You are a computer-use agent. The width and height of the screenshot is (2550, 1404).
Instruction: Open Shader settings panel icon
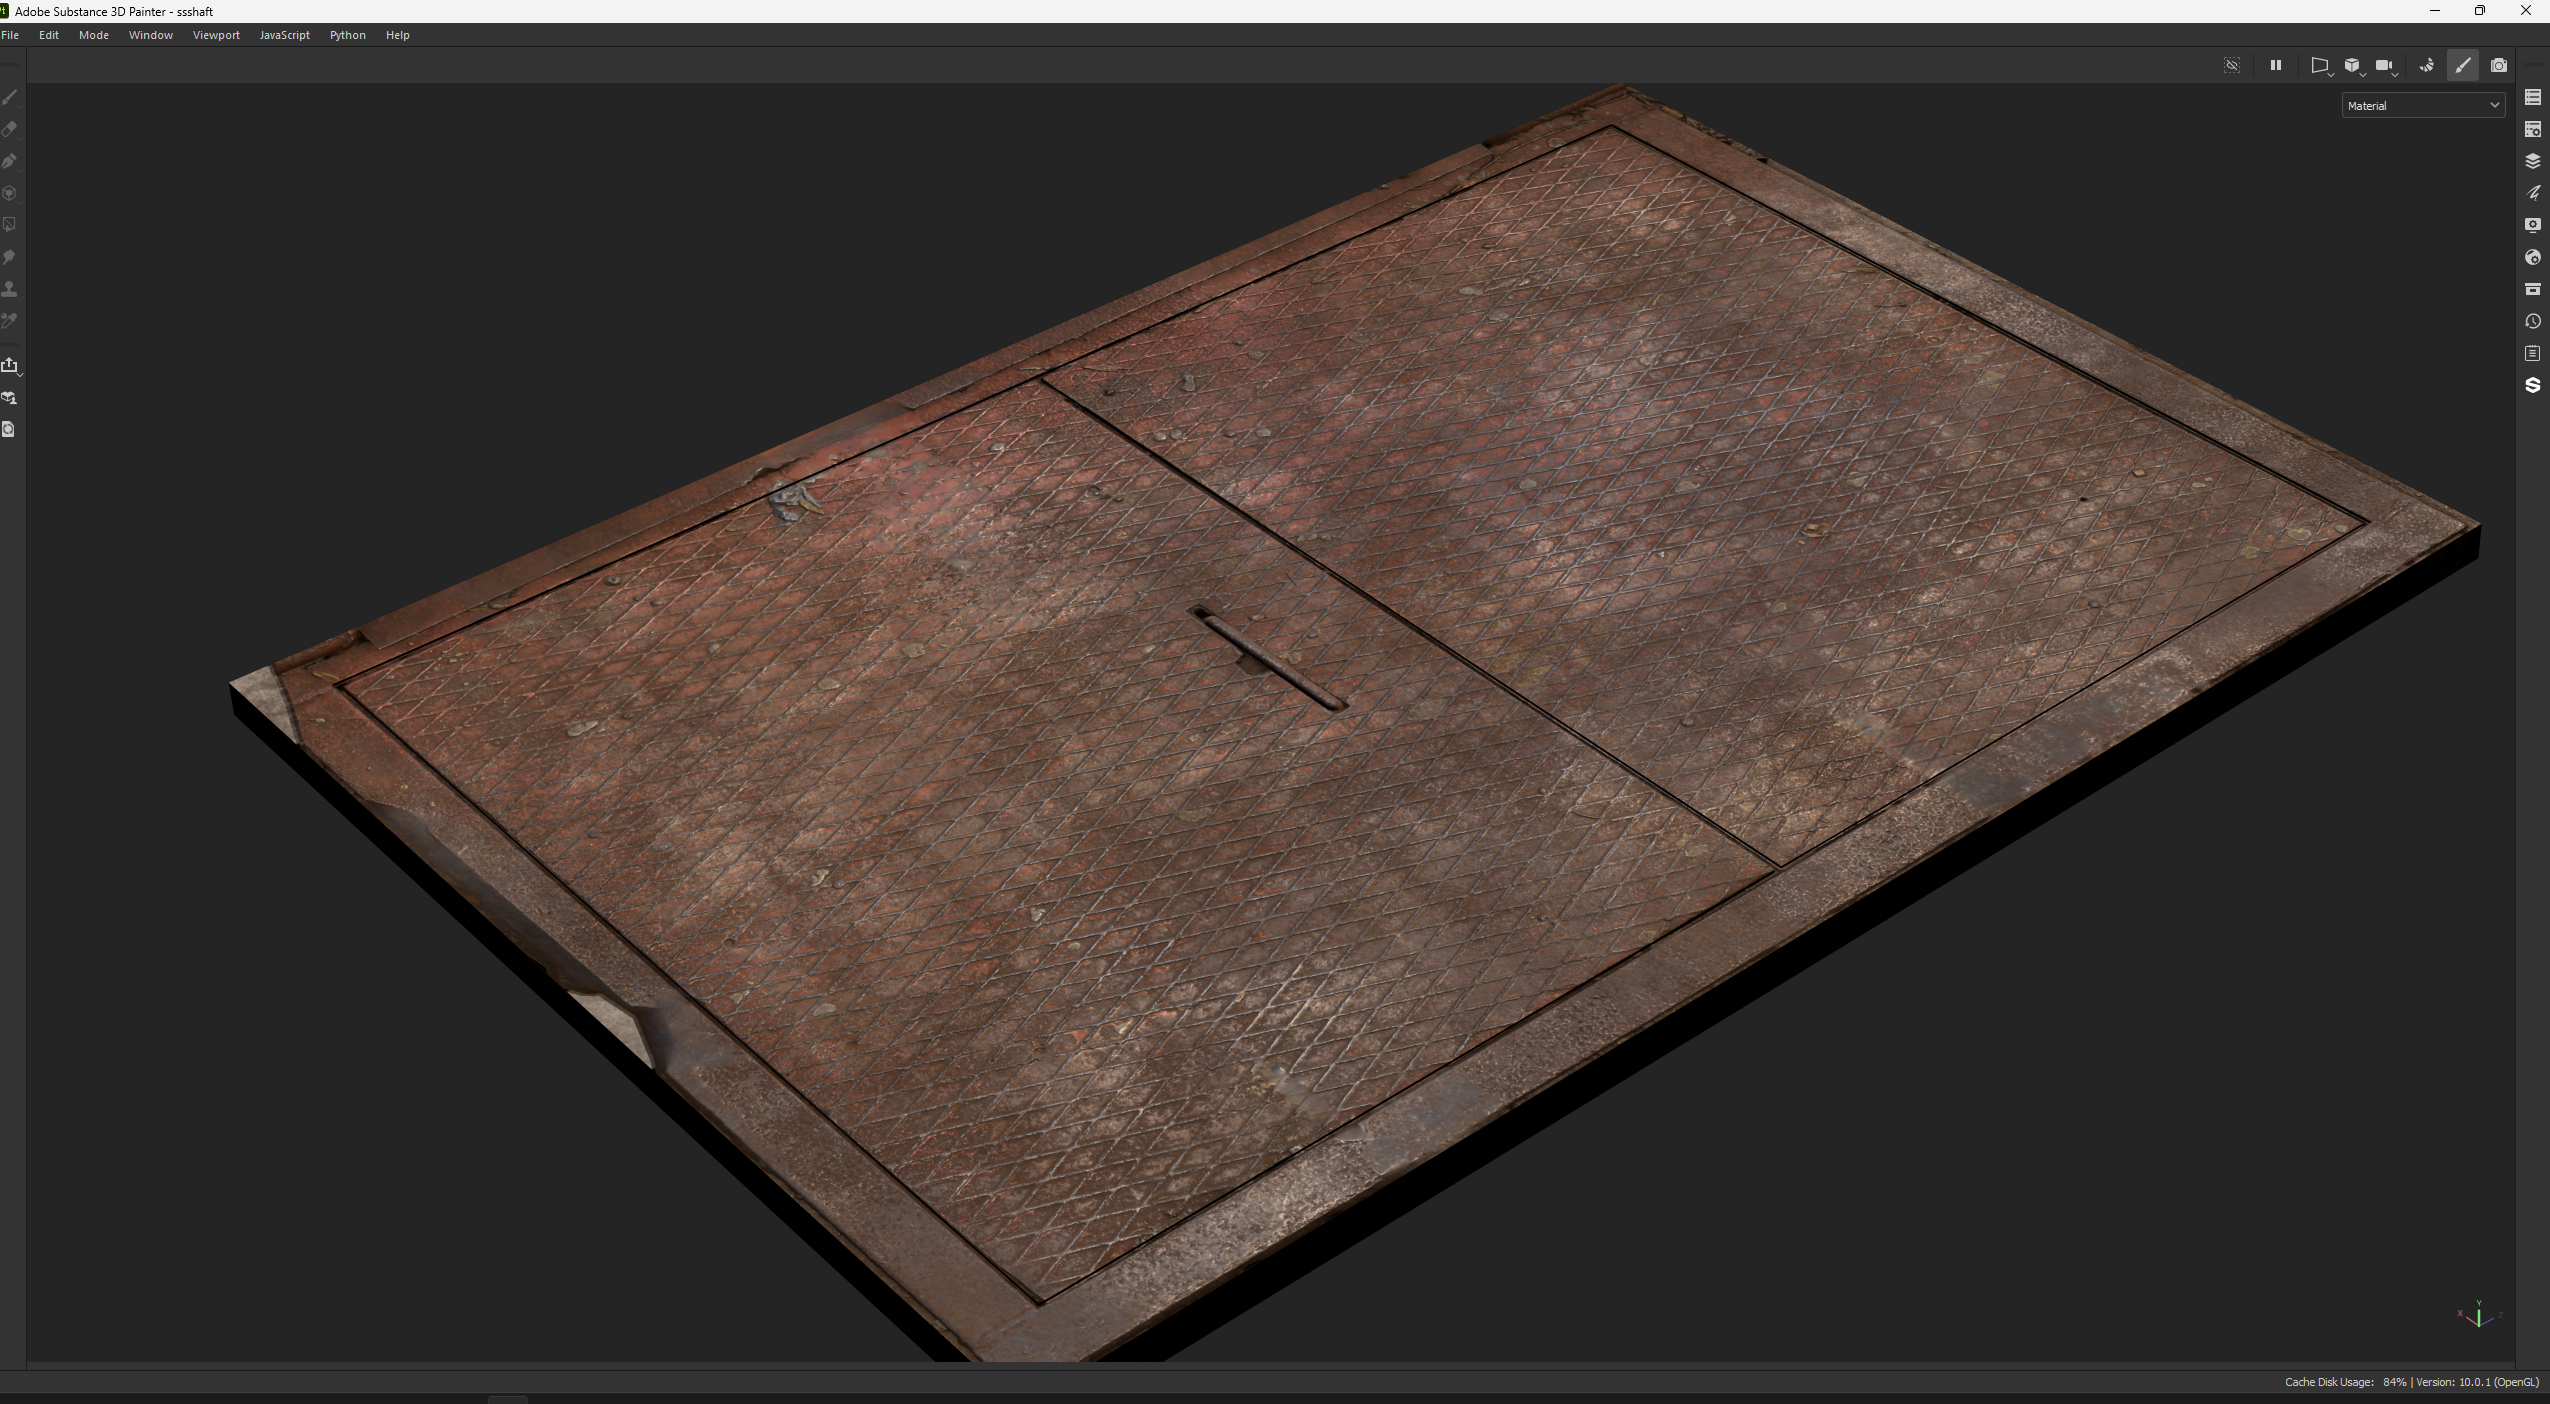pos(2533,257)
